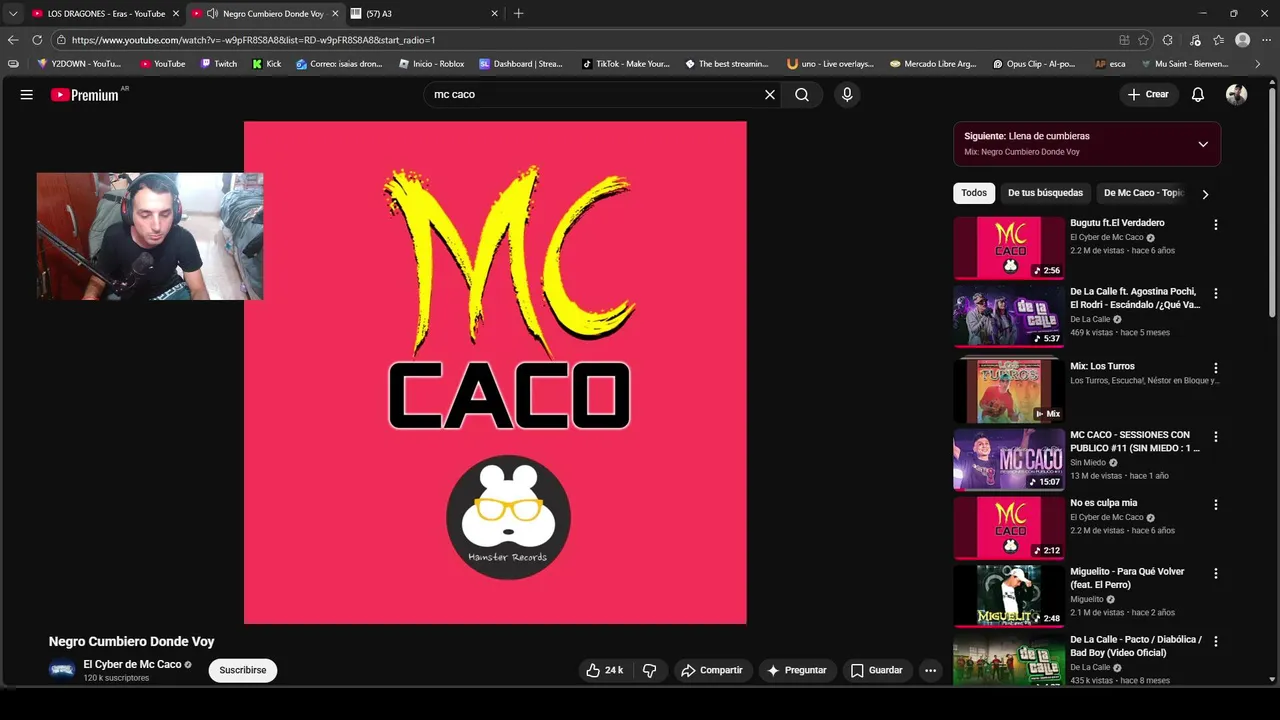Viewport: 1280px width, 720px height.
Task: Open the browser profile icon
Action: point(1243,40)
